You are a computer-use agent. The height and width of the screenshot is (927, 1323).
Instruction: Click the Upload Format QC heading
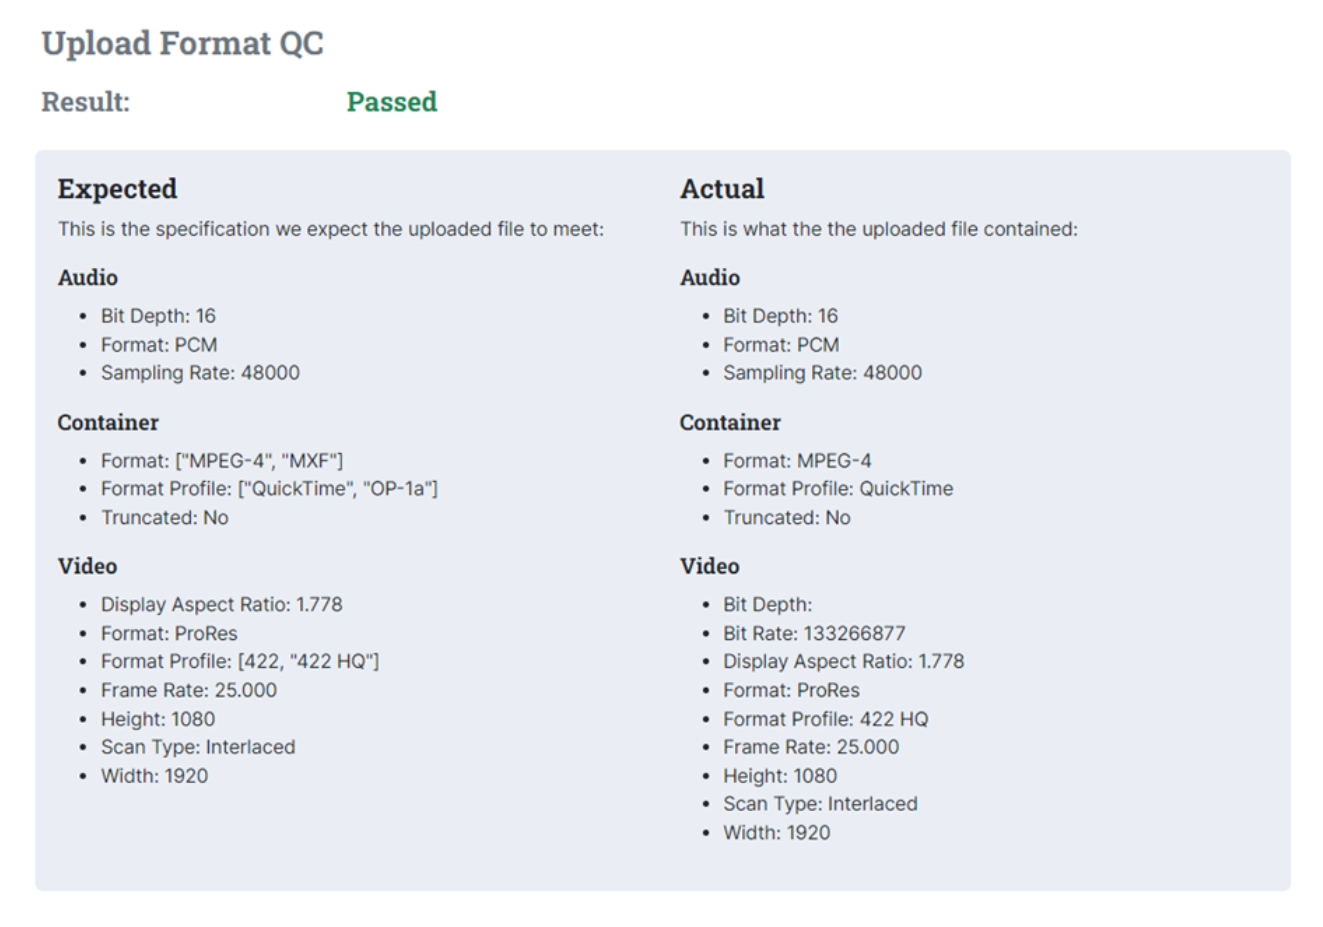pos(182,44)
